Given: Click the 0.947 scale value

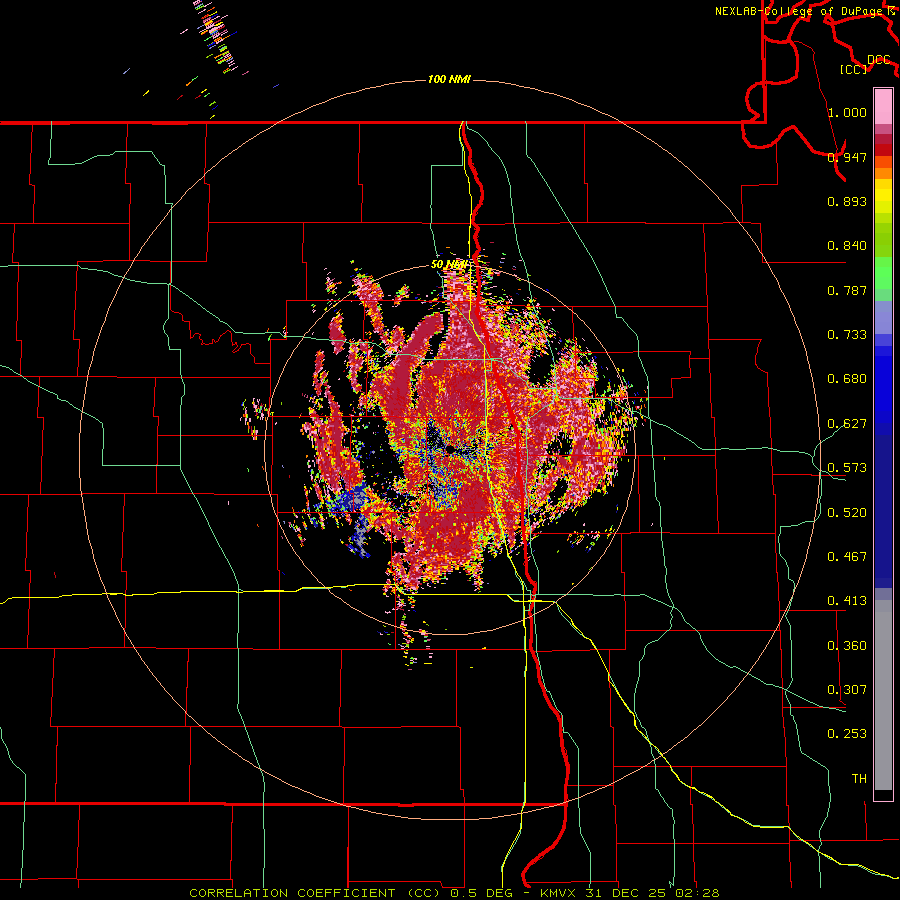Looking at the screenshot, I should (847, 157).
